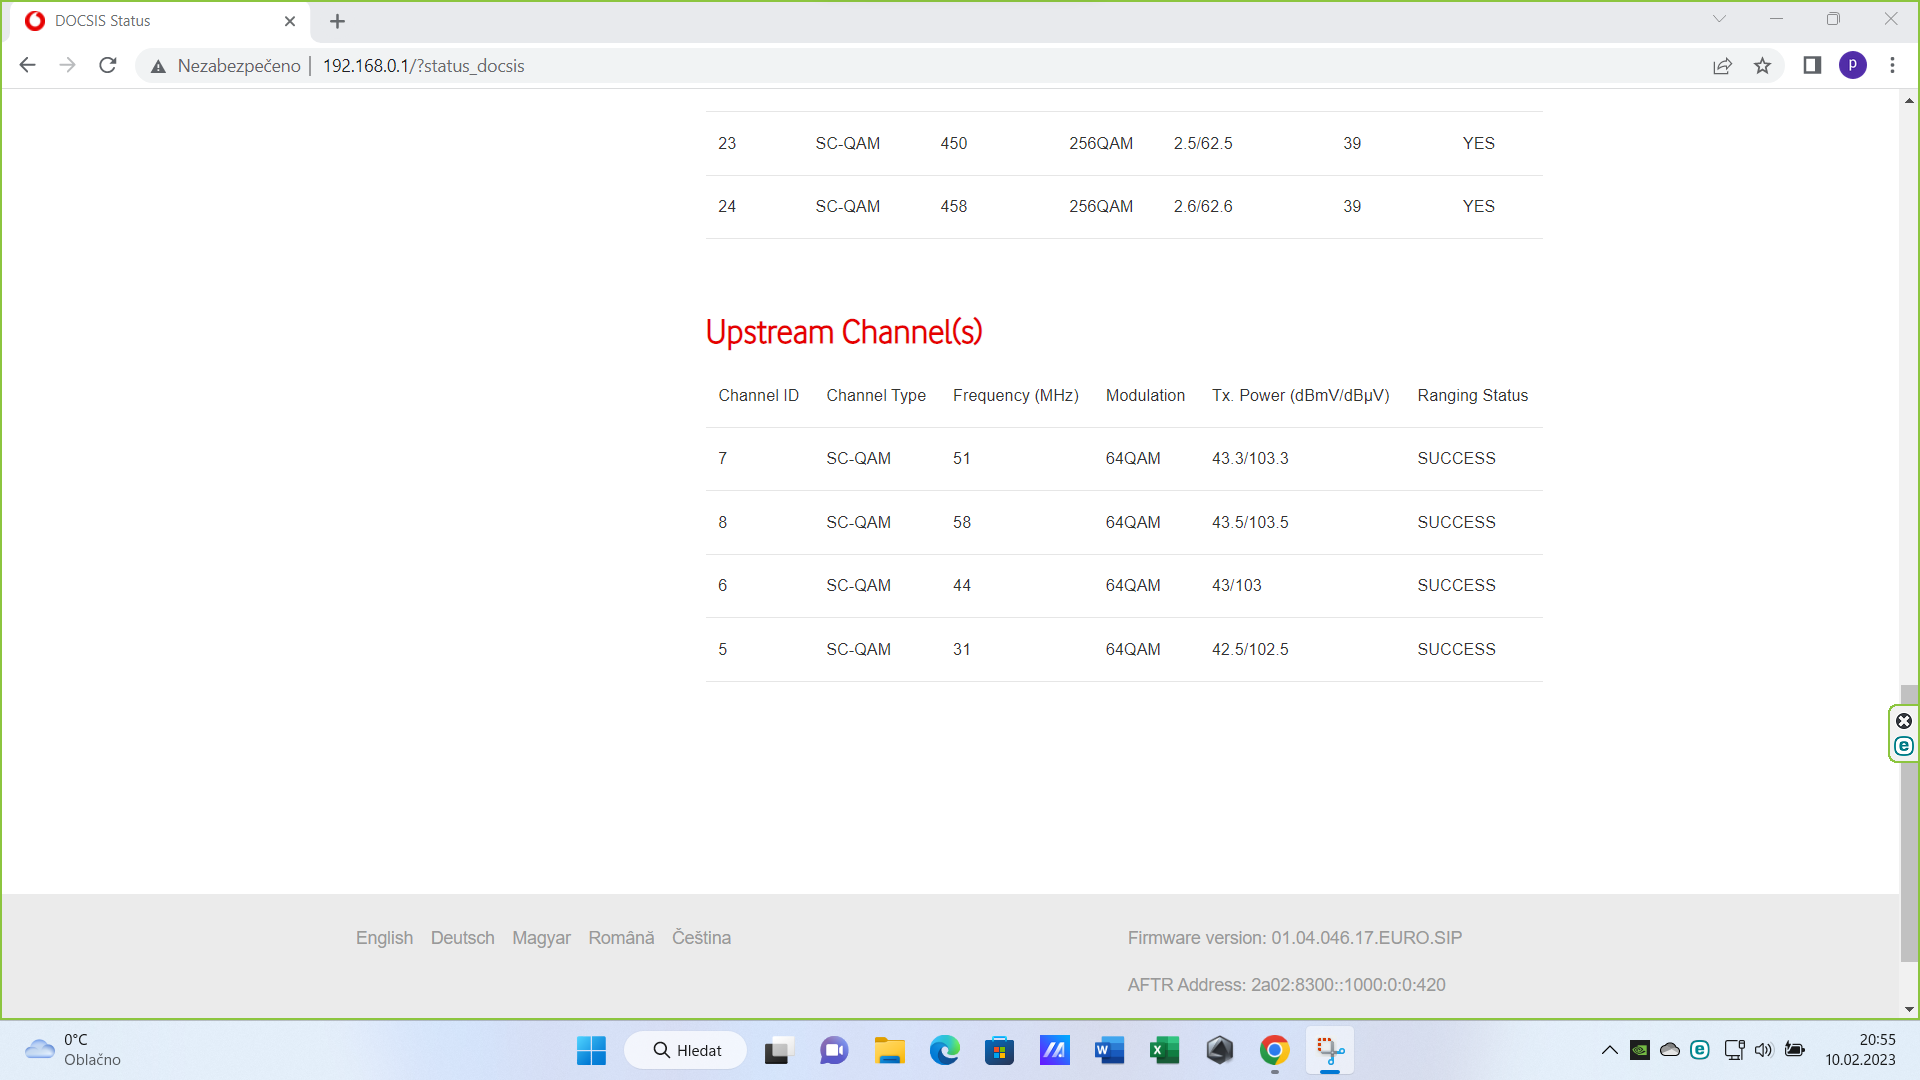Open the browser side panel
Screen dimensions: 1920x1080
click(1812, 65)
